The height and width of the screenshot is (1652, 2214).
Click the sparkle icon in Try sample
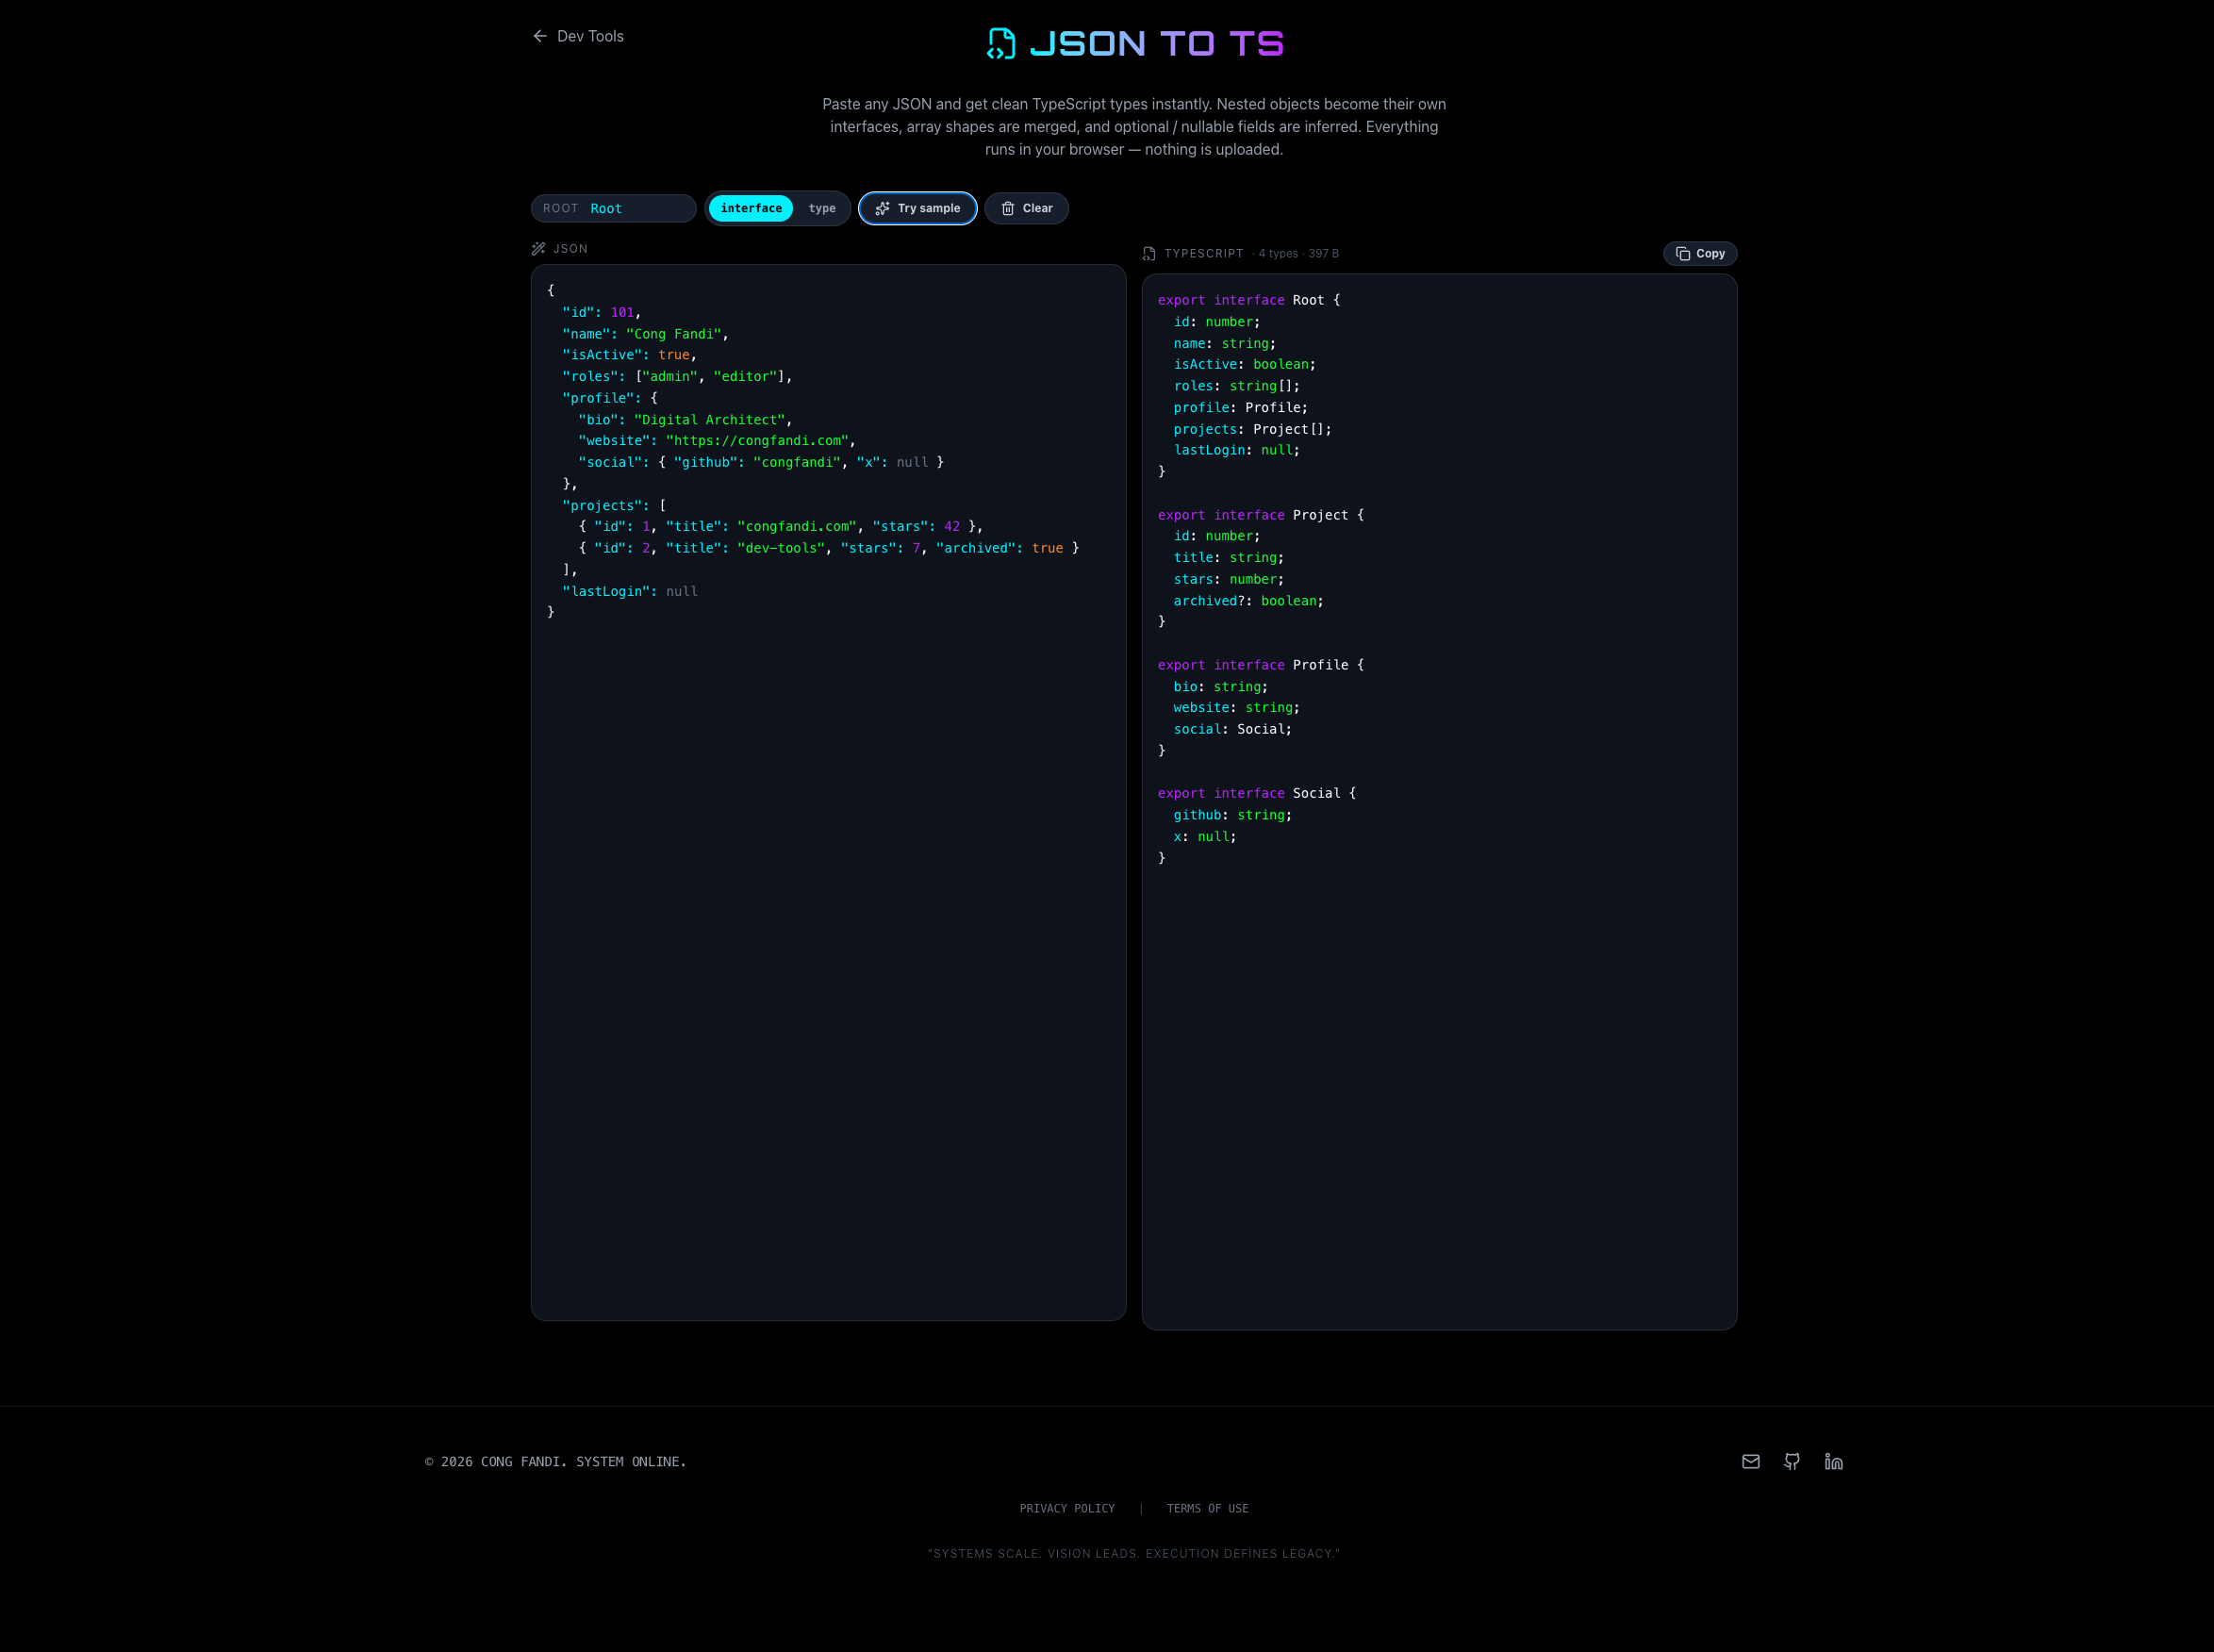[882, 208]
